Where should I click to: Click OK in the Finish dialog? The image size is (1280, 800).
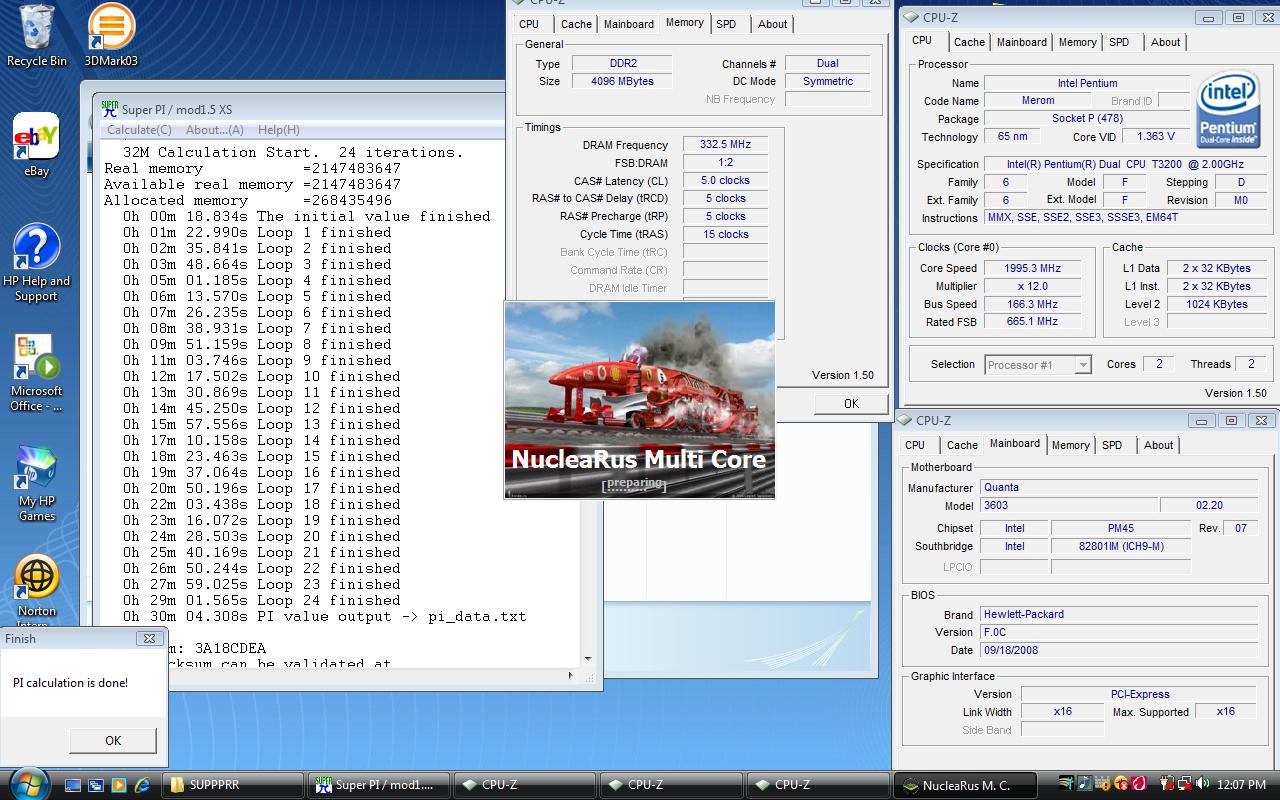pos(113,740)
